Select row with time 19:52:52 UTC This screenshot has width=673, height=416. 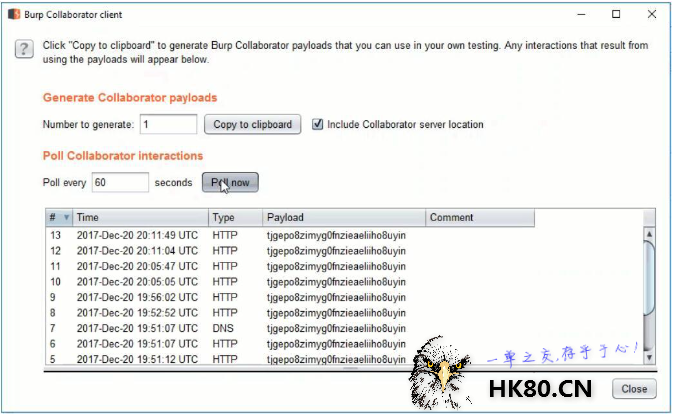point(344,313)
